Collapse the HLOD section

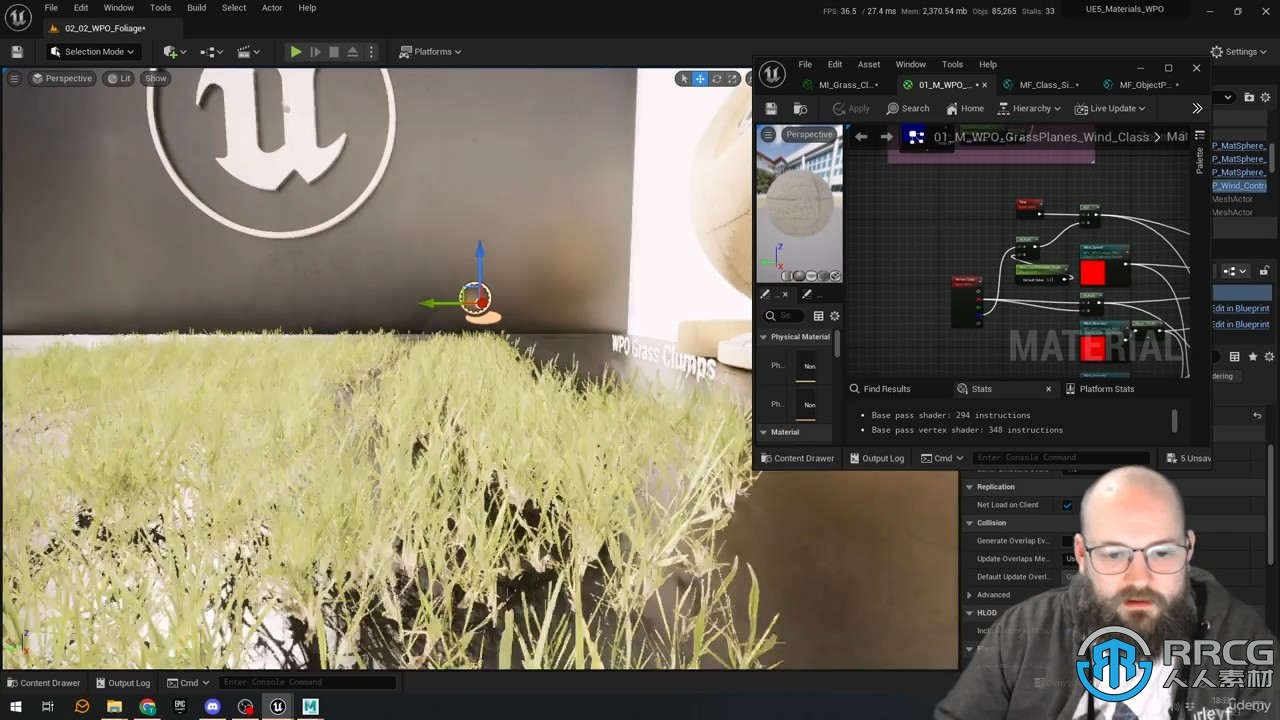(969, 613)
